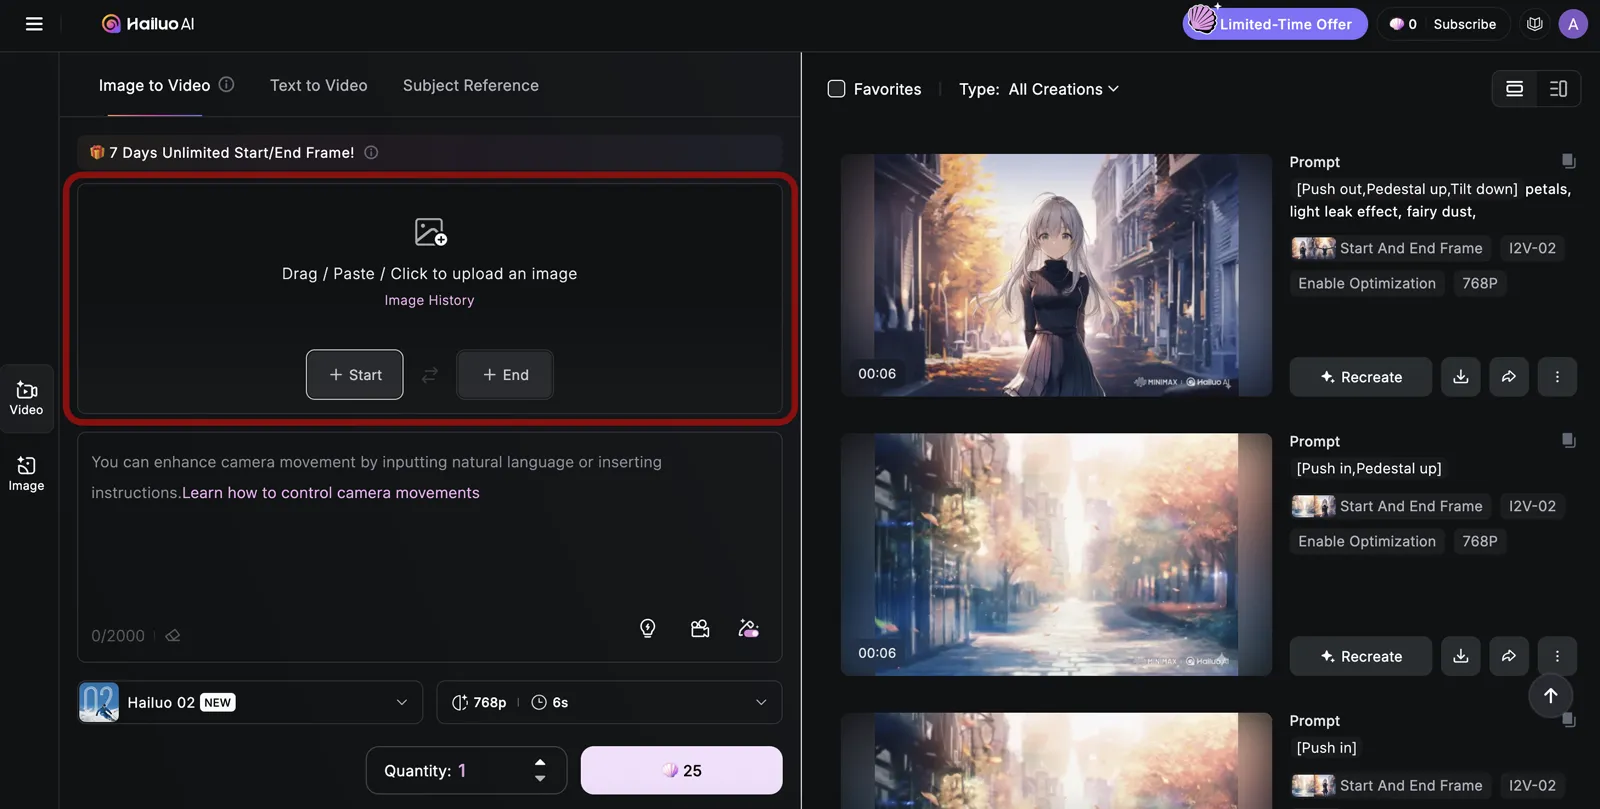This screenshot has height=809, width=1600.
Task: Select Video in the left sidebar
Action: click(27, 398)
